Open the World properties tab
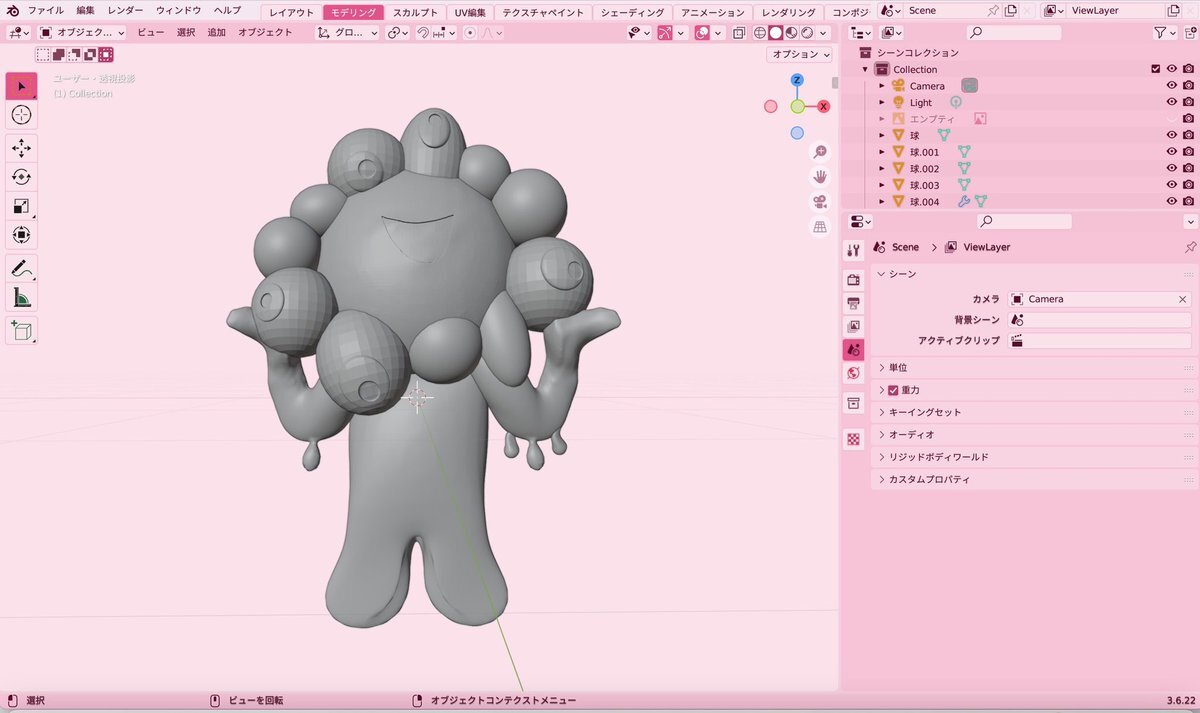The height and width of the screenshot is (713, 1200). tap(854, 373)
